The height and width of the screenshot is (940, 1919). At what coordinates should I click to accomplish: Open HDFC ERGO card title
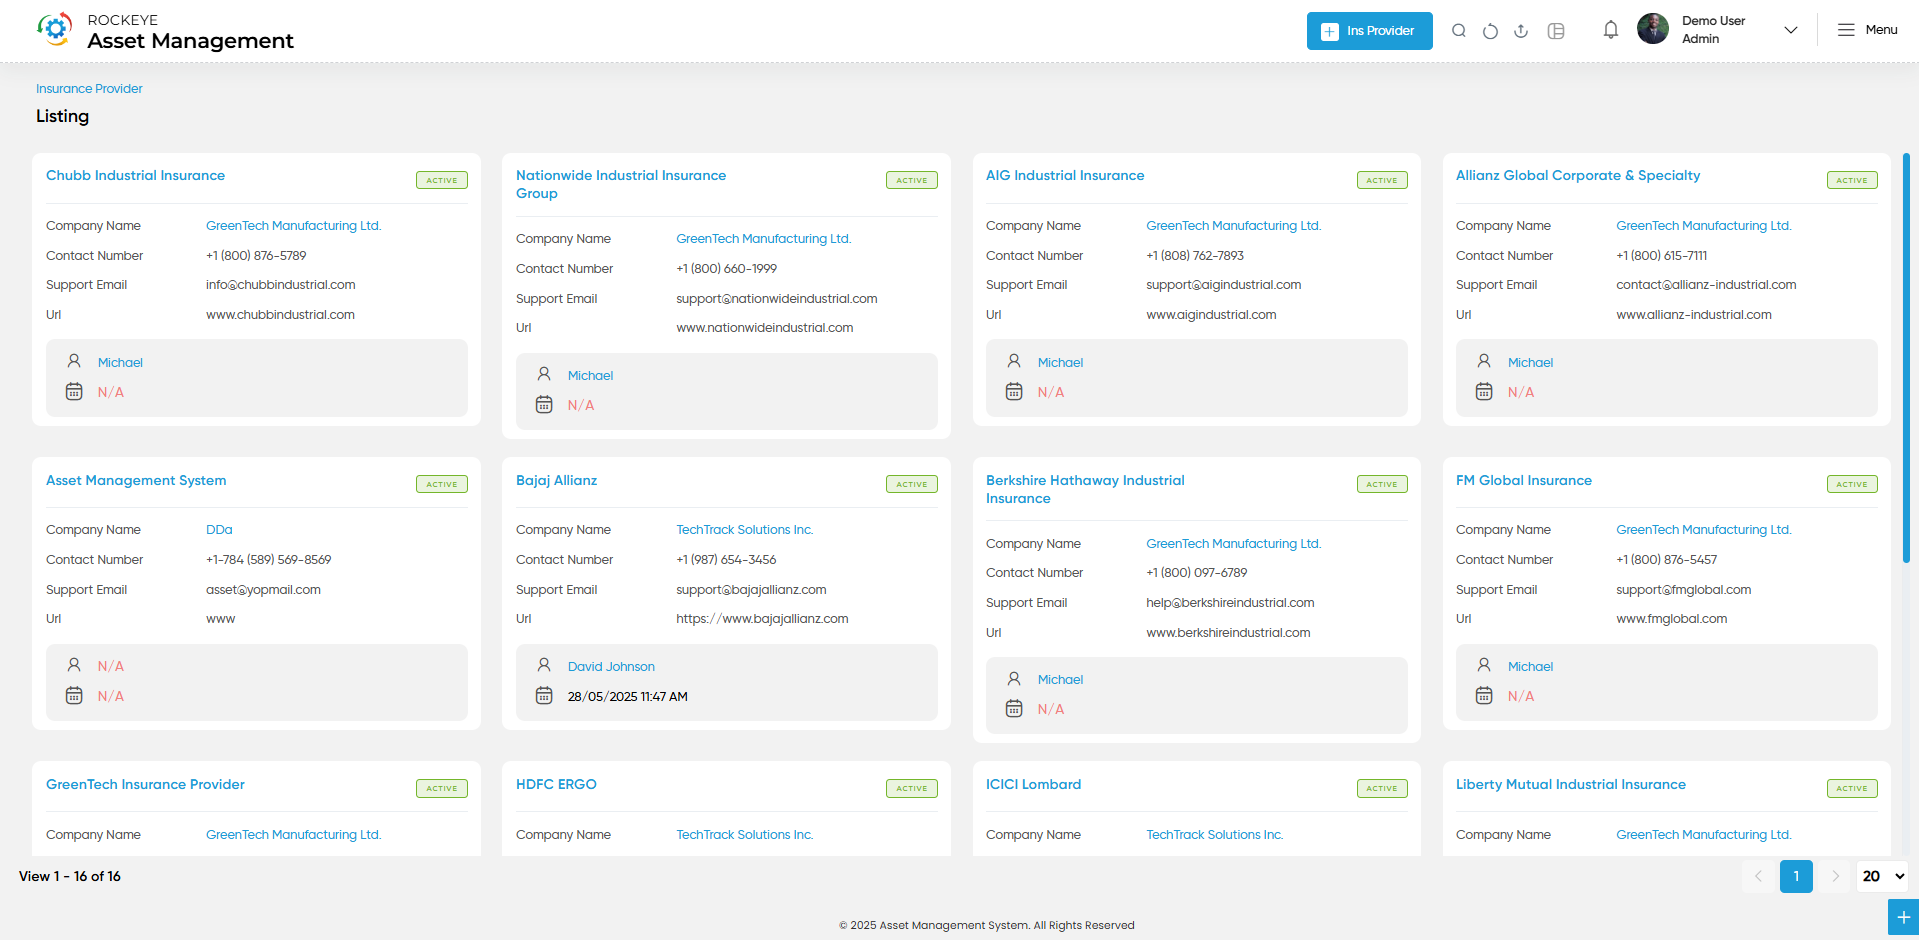point(556,784)
